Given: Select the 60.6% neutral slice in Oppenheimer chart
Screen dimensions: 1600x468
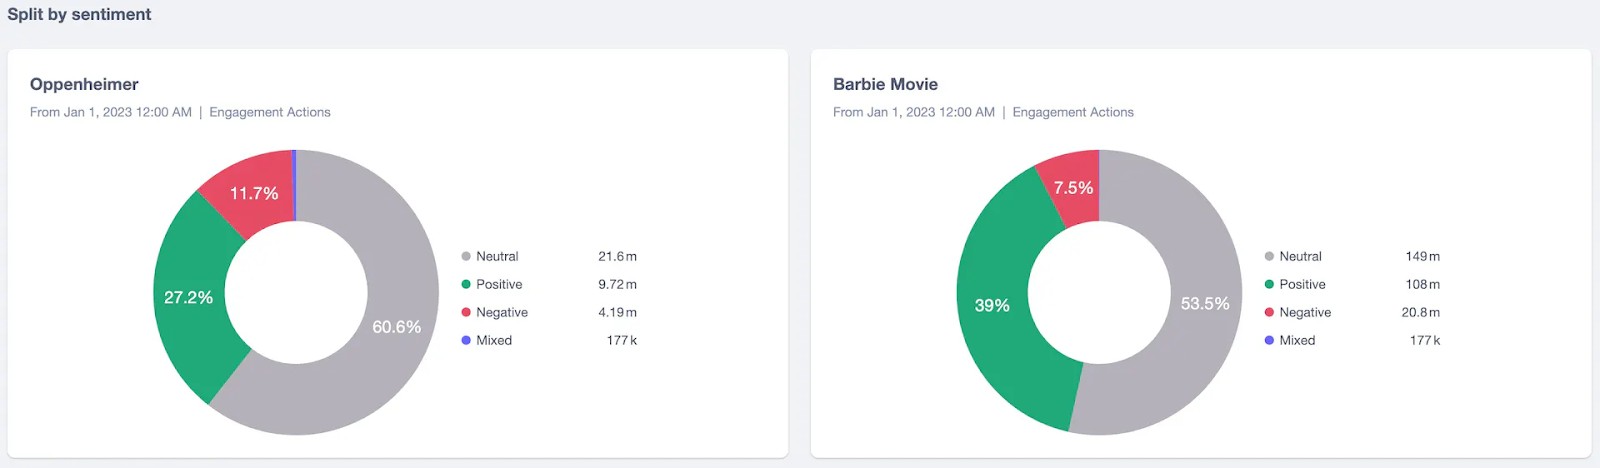Looking at the screenshot, I should click(x=397, y=327).
